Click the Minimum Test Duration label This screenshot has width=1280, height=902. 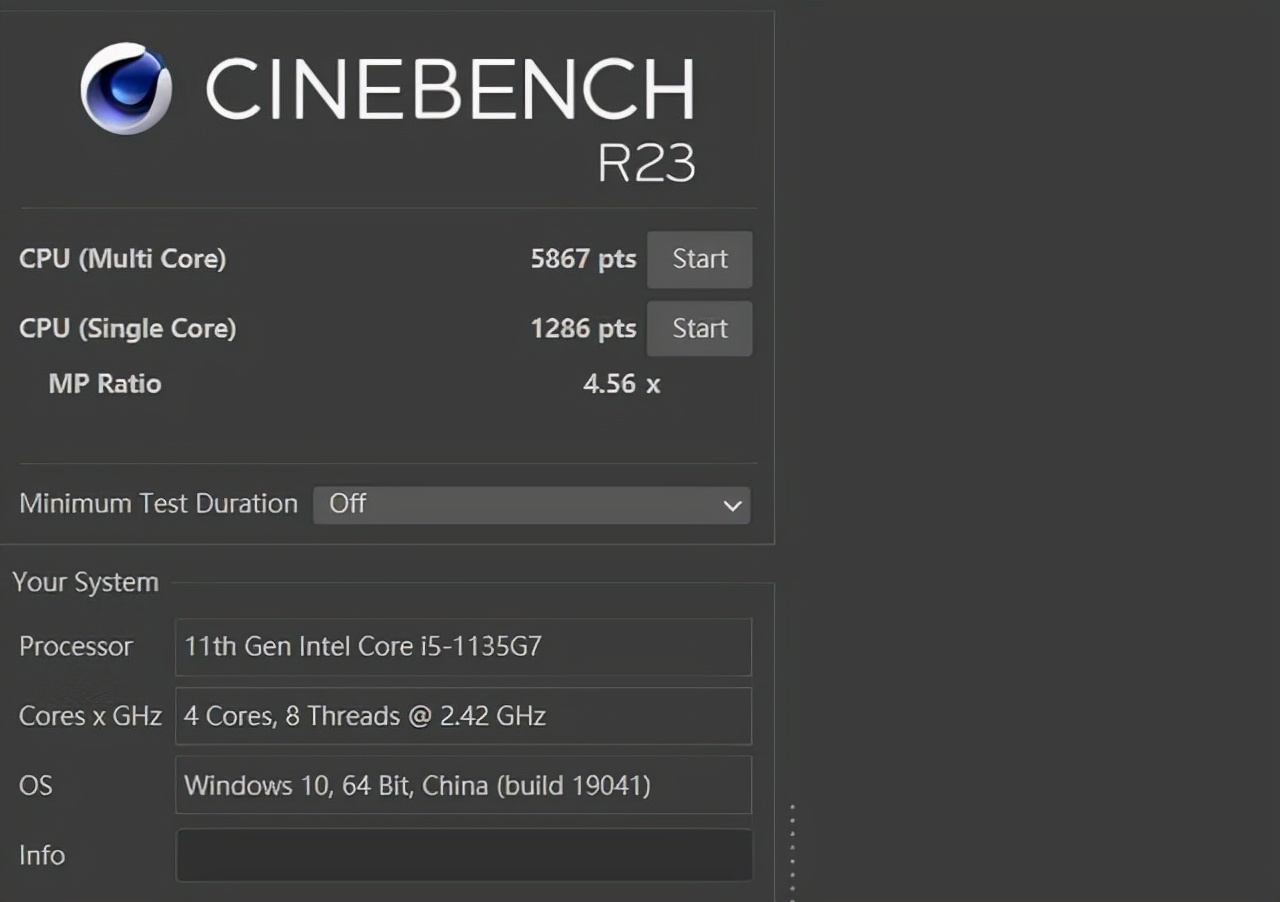click(158, 504)
